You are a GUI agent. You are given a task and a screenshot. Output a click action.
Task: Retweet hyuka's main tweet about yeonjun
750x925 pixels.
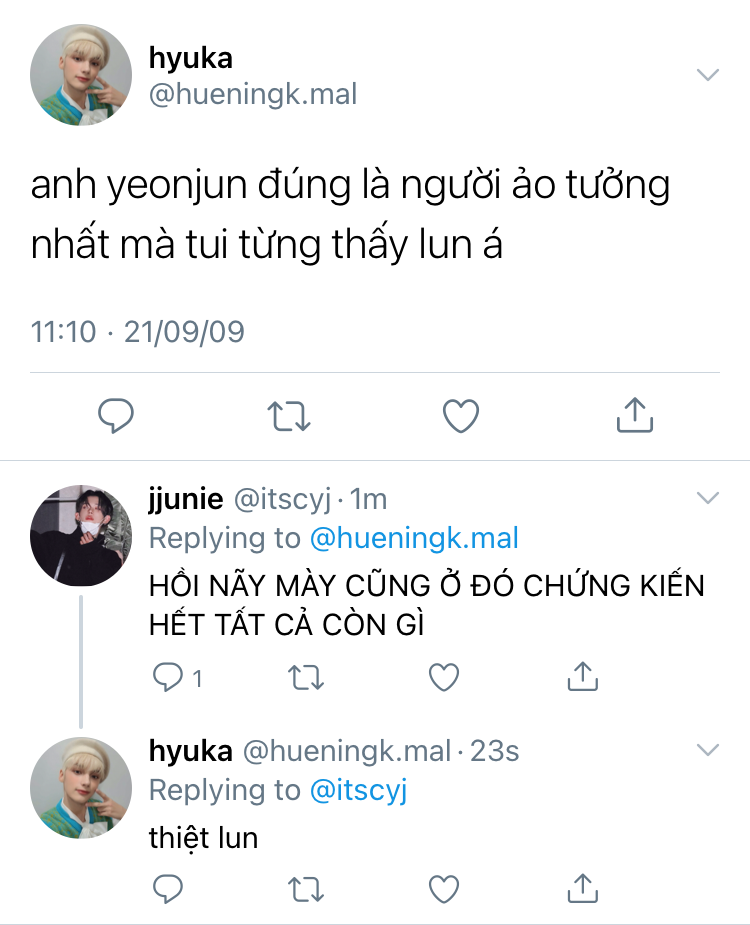point(289,416)
